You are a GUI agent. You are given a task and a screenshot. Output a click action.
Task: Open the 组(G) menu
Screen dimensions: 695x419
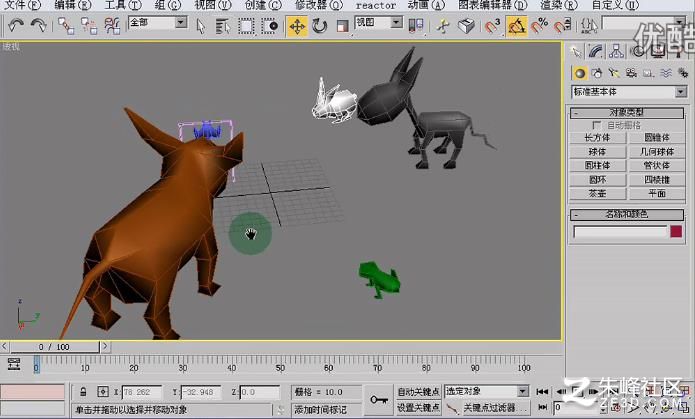(x=168, y=5)
